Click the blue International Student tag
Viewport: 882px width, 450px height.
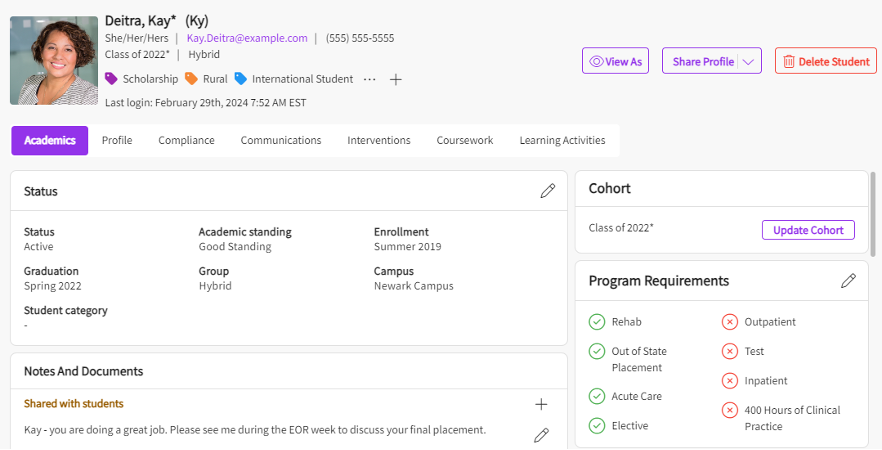pyautogui.click(x=294, y=79)
